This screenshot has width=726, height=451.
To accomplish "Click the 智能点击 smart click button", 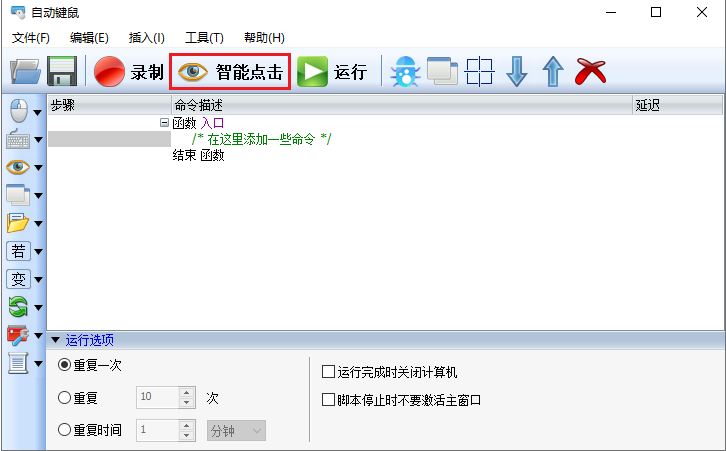I will (x=230, y=72).
